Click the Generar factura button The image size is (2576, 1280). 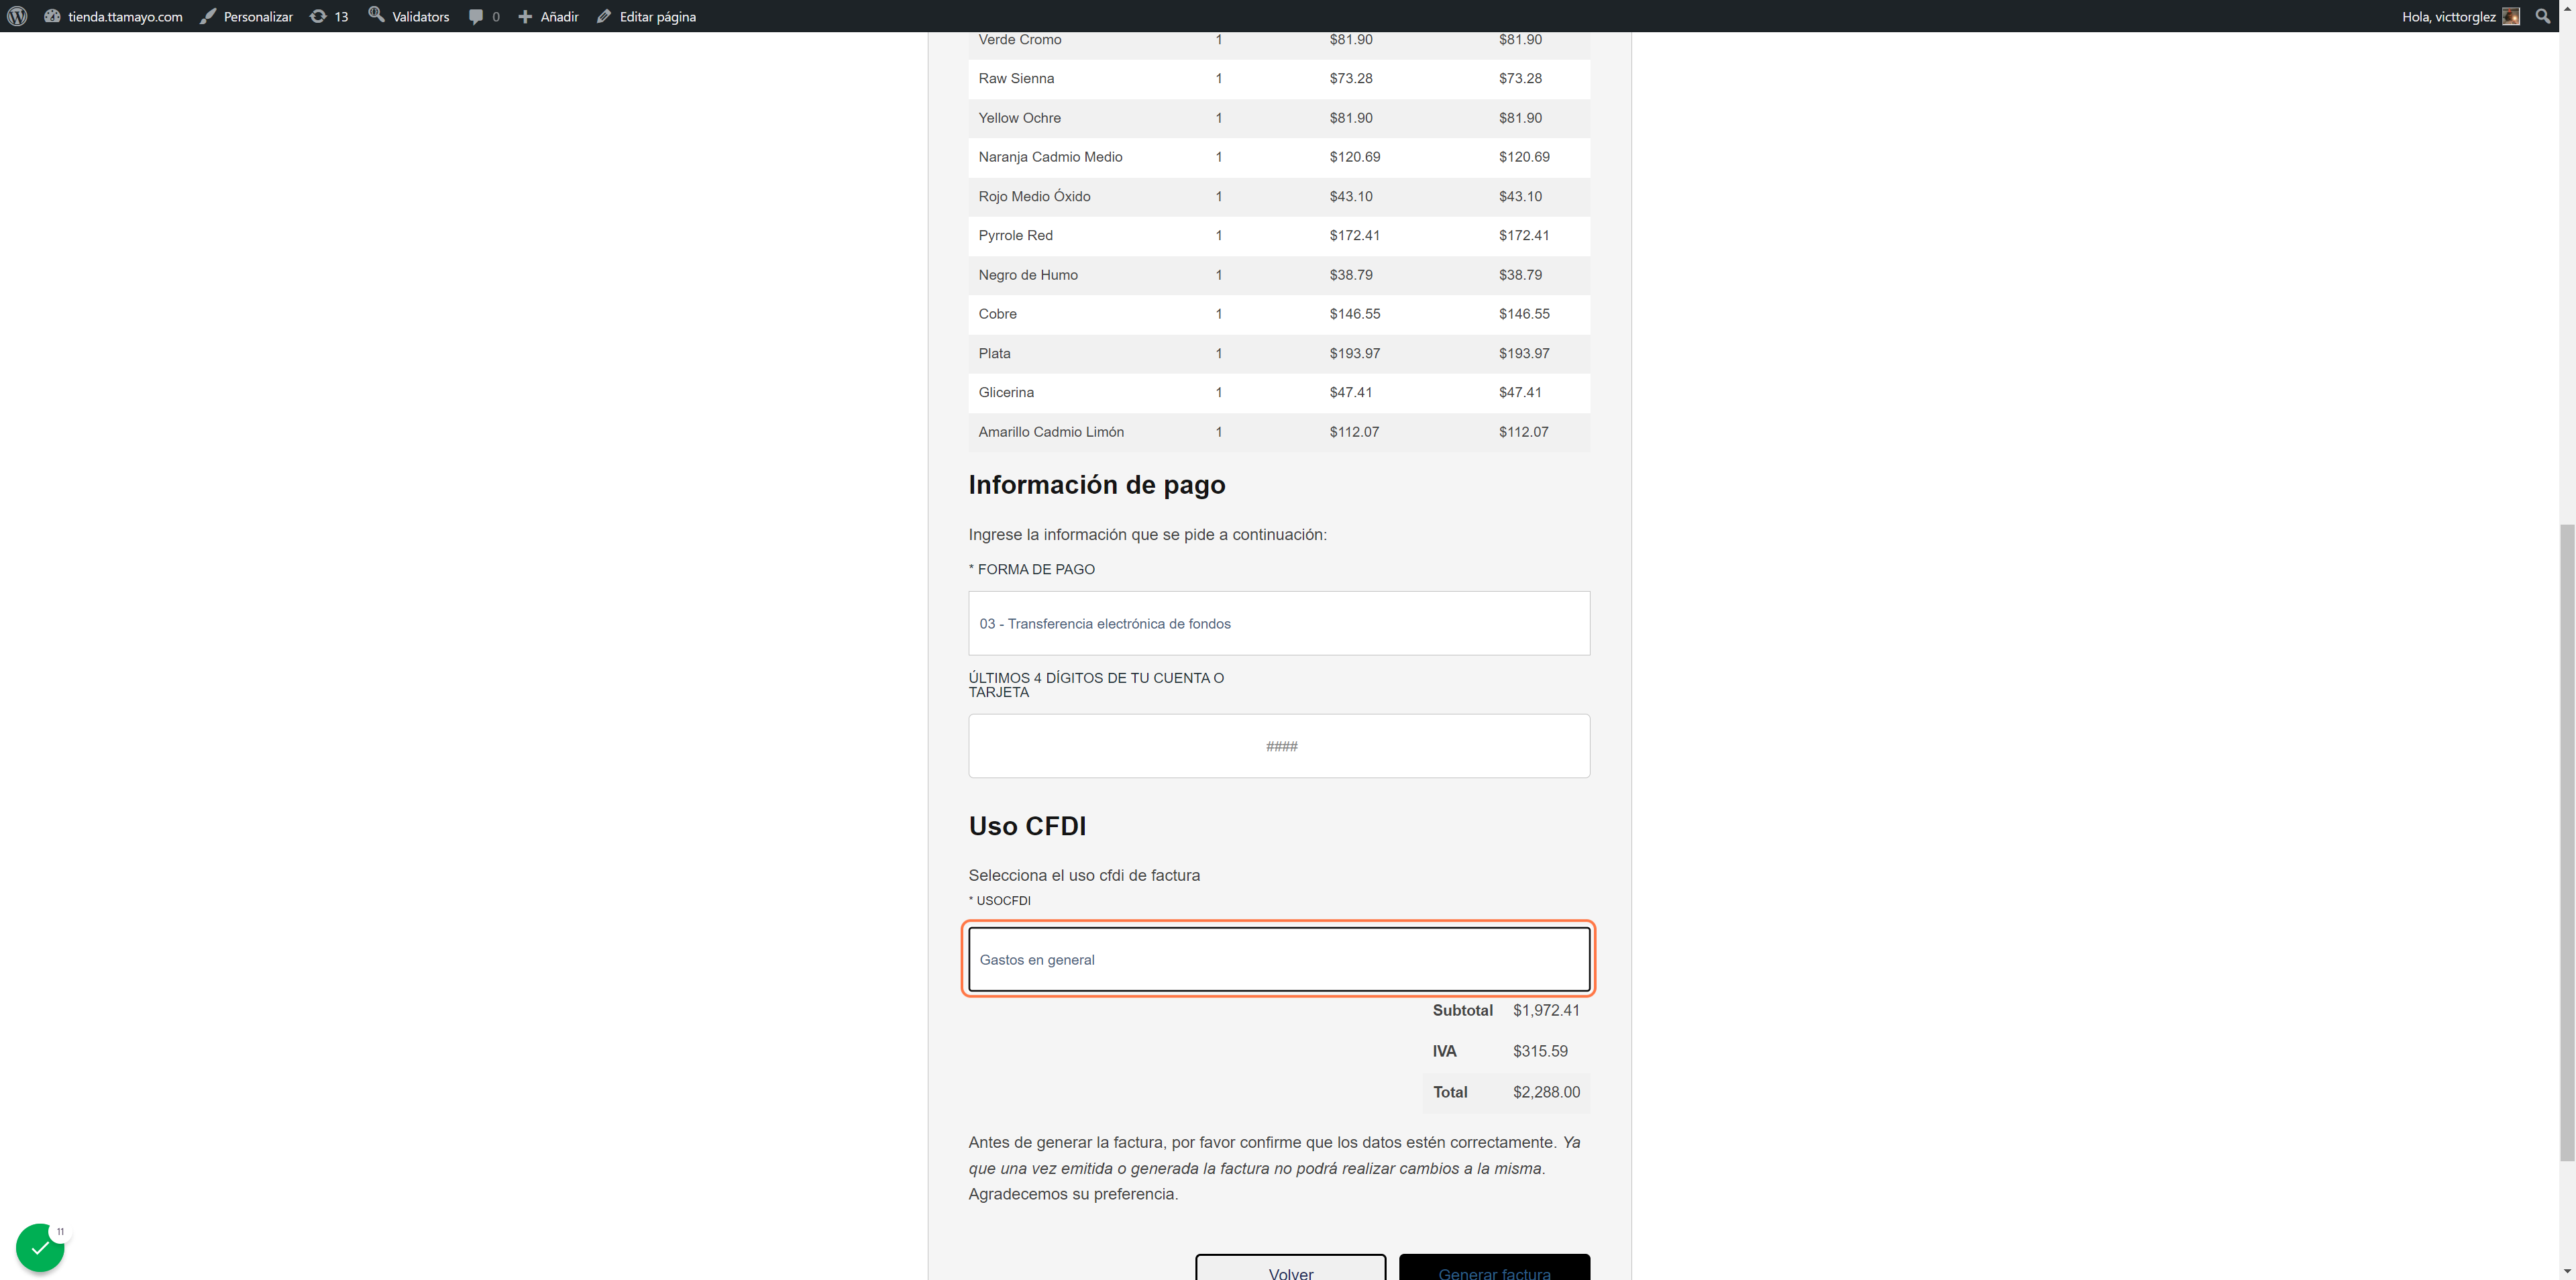coord(1494,1267)
